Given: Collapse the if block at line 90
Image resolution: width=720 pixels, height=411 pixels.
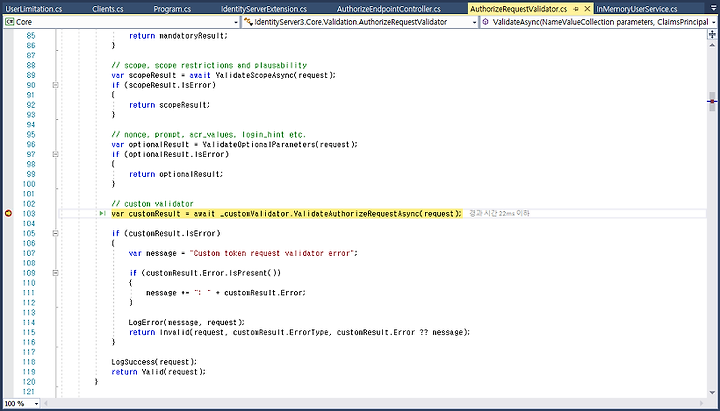Looking at the screenshot, I should click(55, 85).
